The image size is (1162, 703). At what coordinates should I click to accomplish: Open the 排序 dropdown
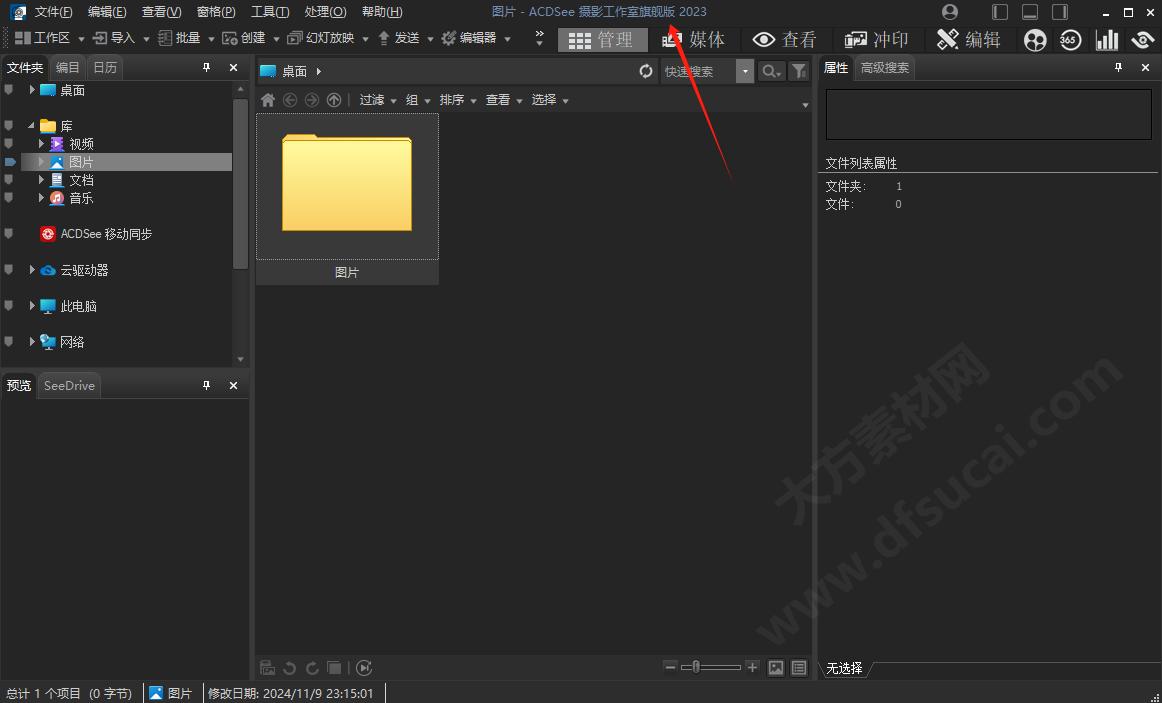pos(457,100)
